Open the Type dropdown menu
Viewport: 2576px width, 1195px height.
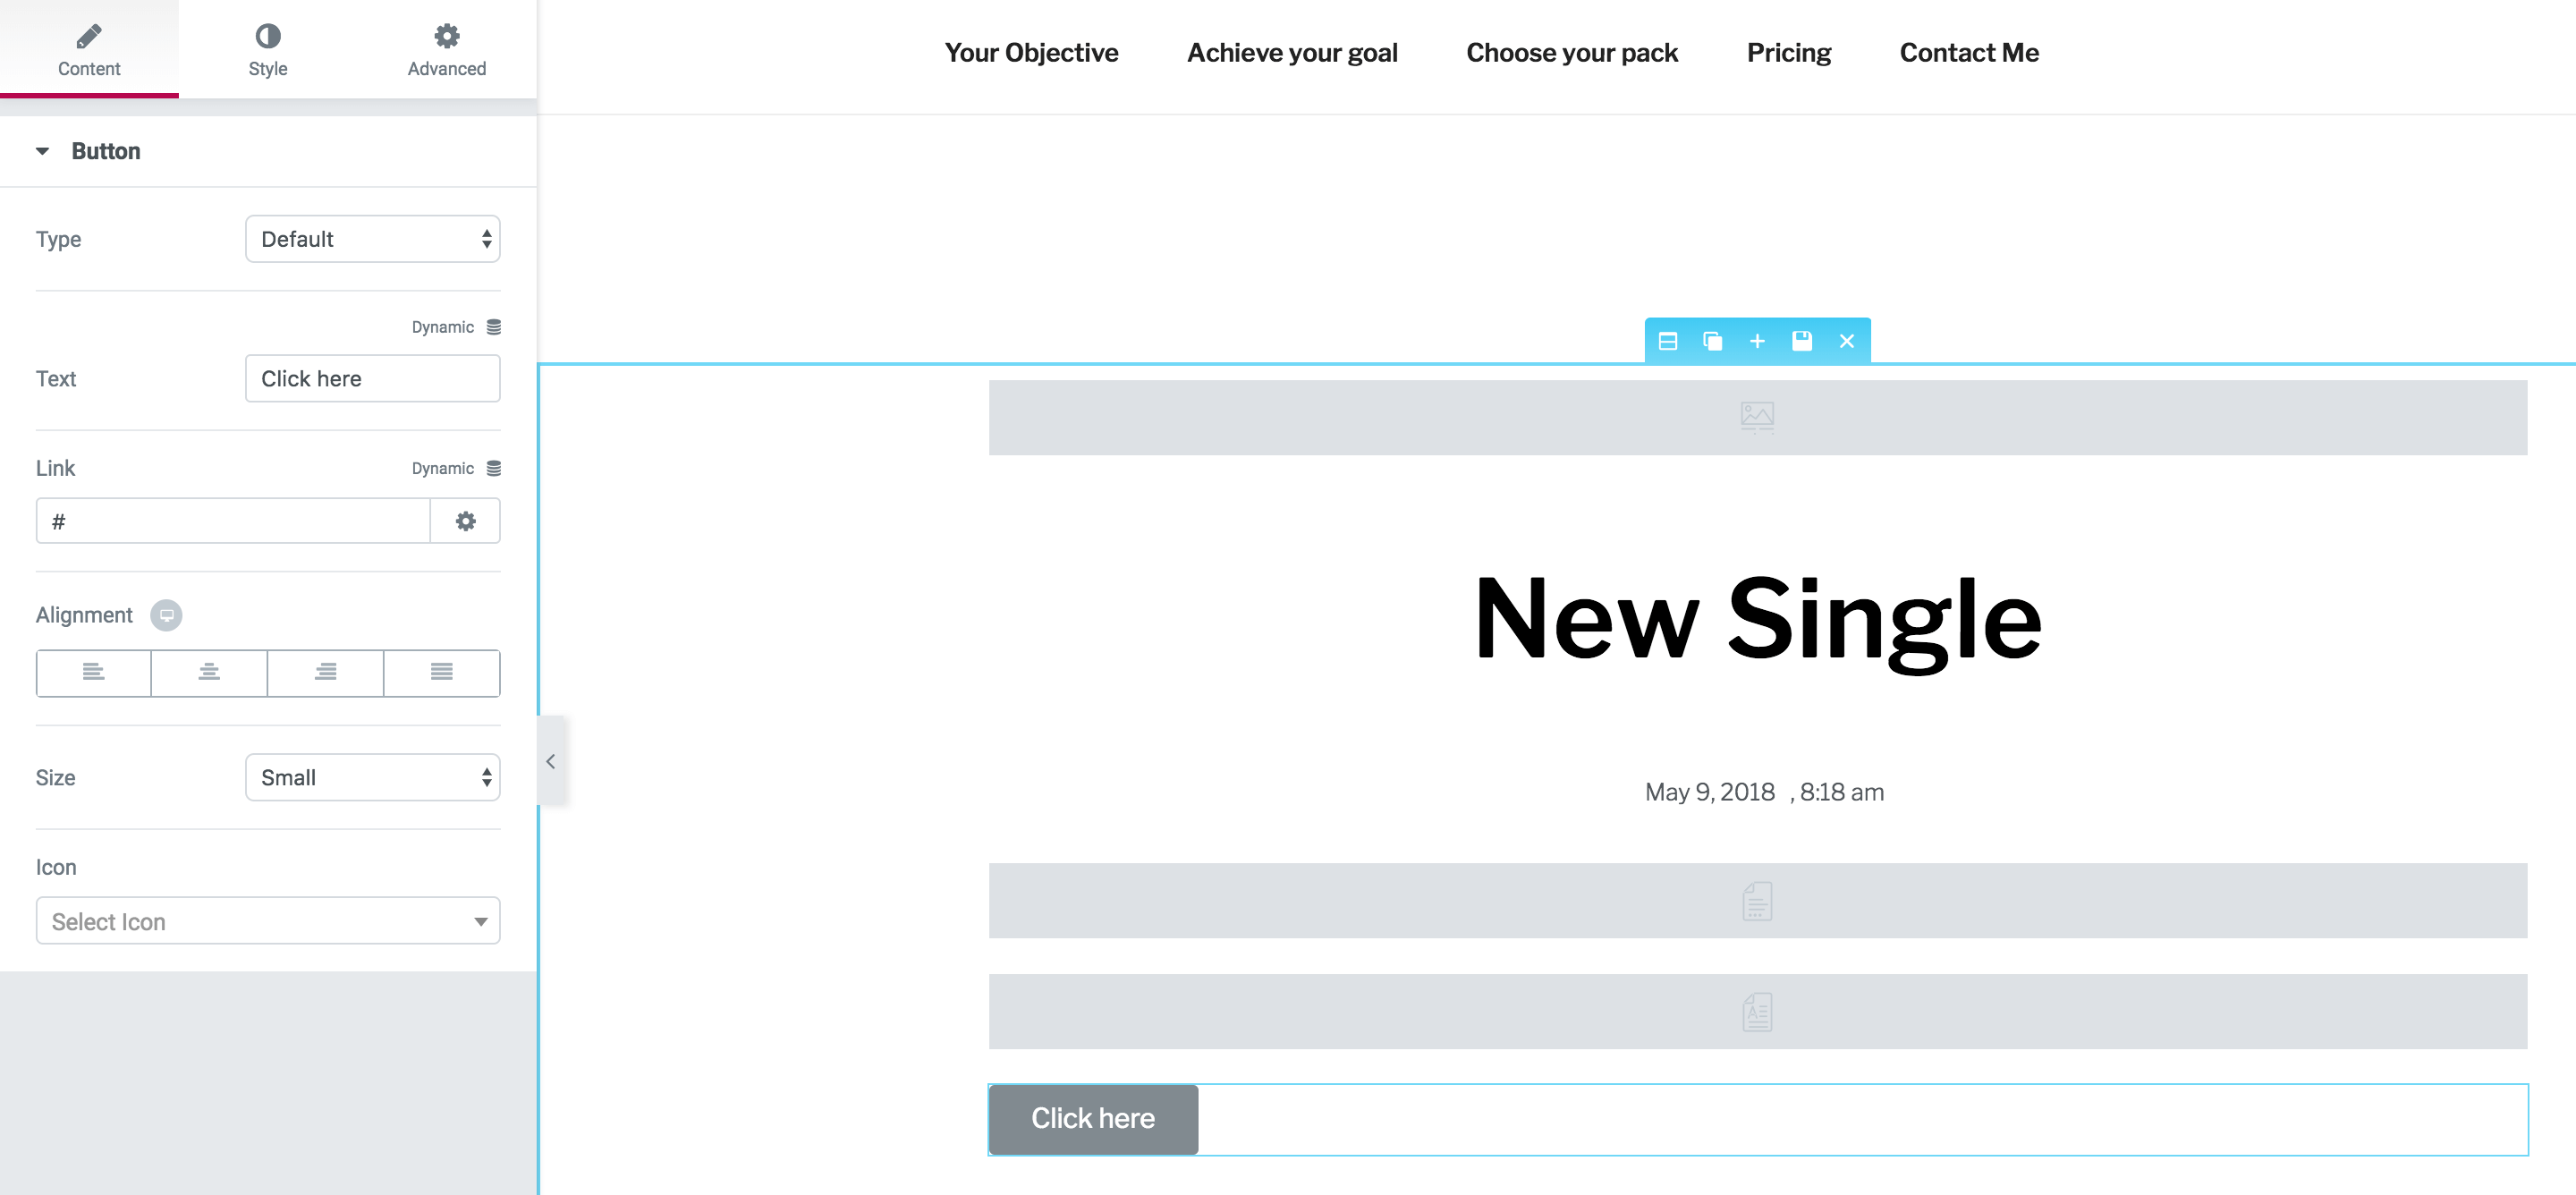click(x=373, y=238)
